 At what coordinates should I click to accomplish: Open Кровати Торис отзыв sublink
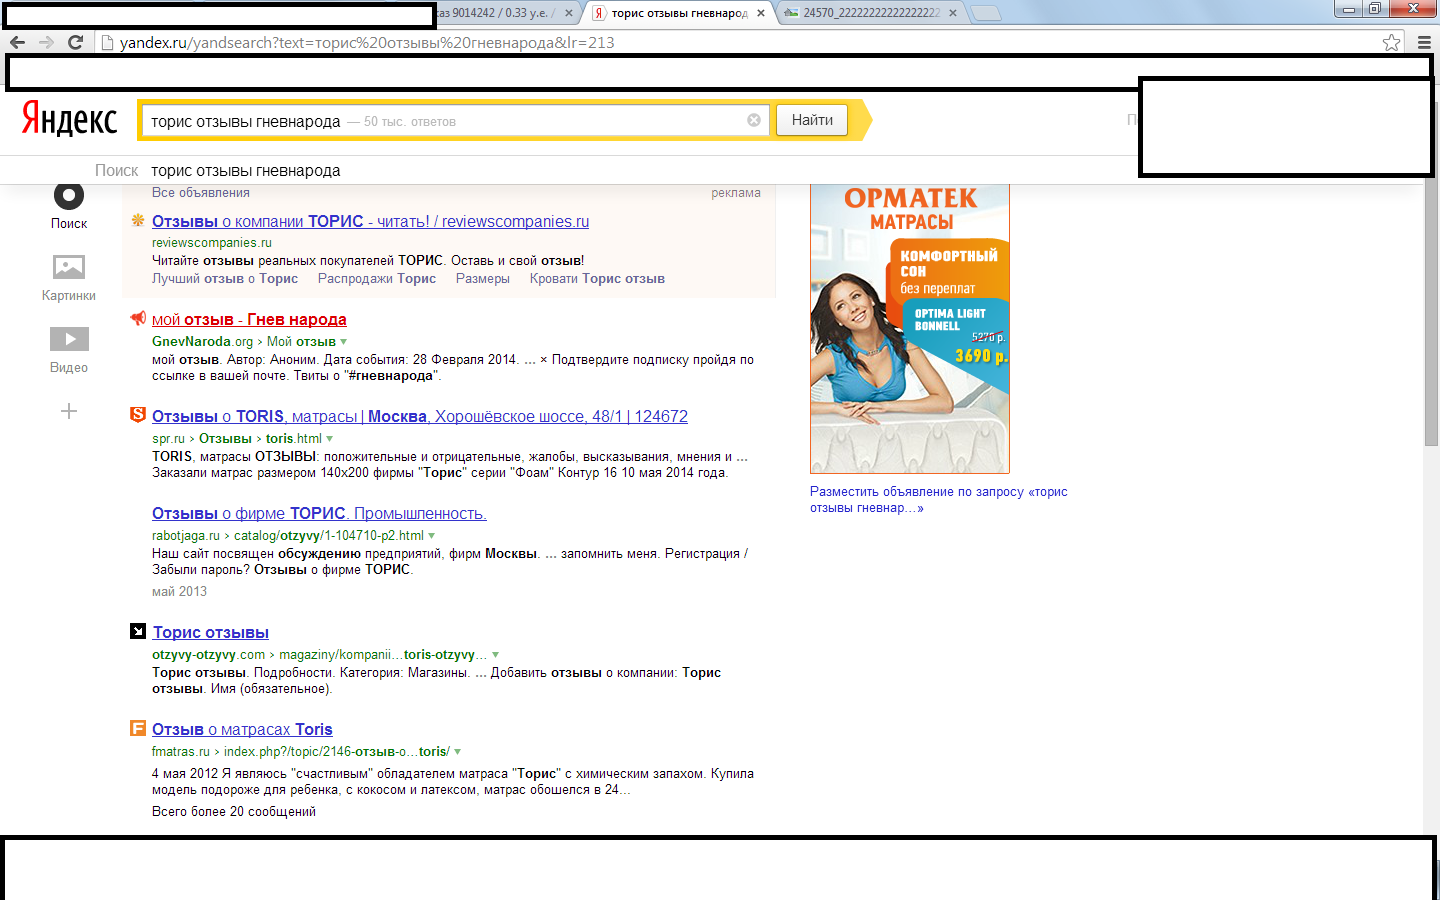coord(597,279)
